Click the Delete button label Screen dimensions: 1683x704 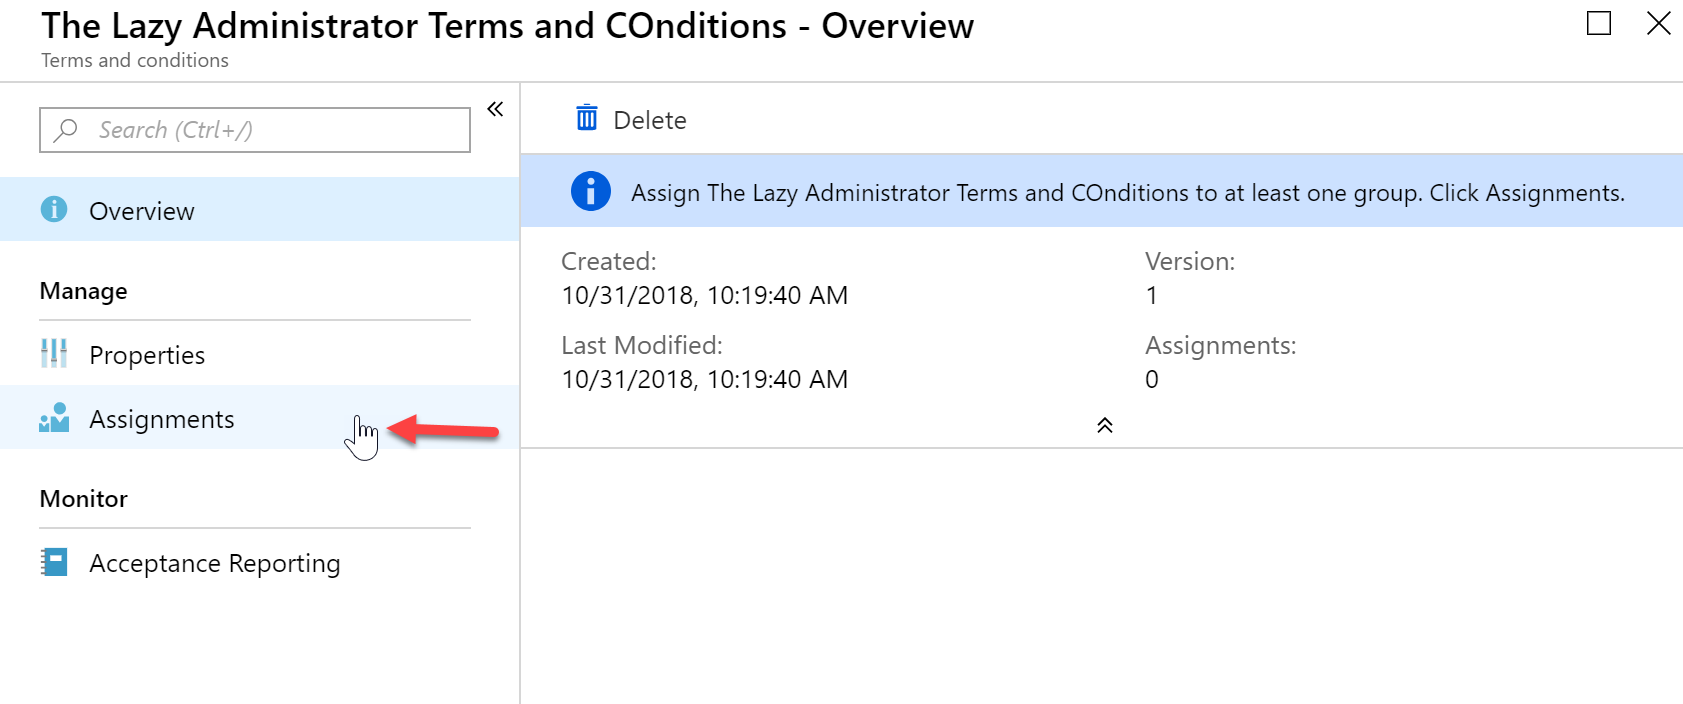tap(650, 120)
